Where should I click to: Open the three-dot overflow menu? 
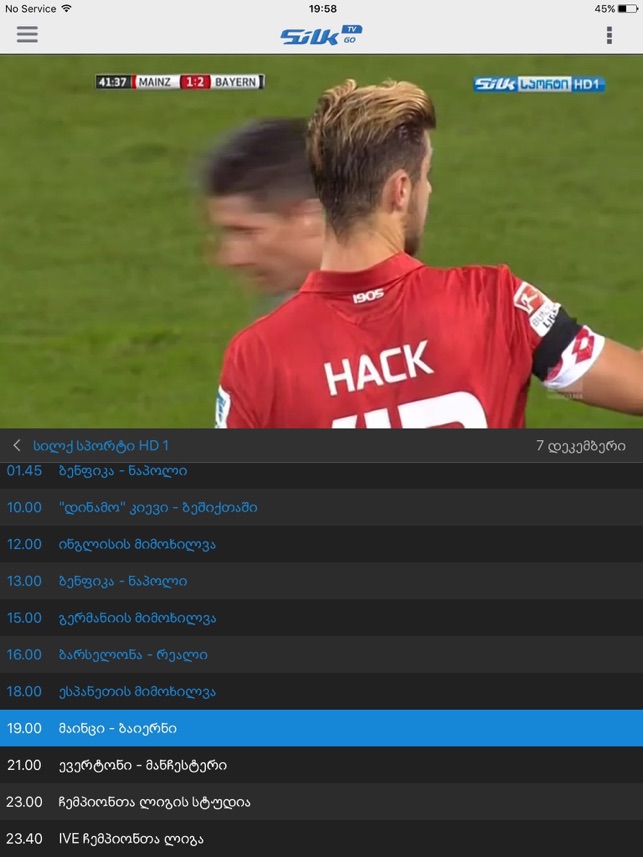pyautogui.click(x=609, y=35)
